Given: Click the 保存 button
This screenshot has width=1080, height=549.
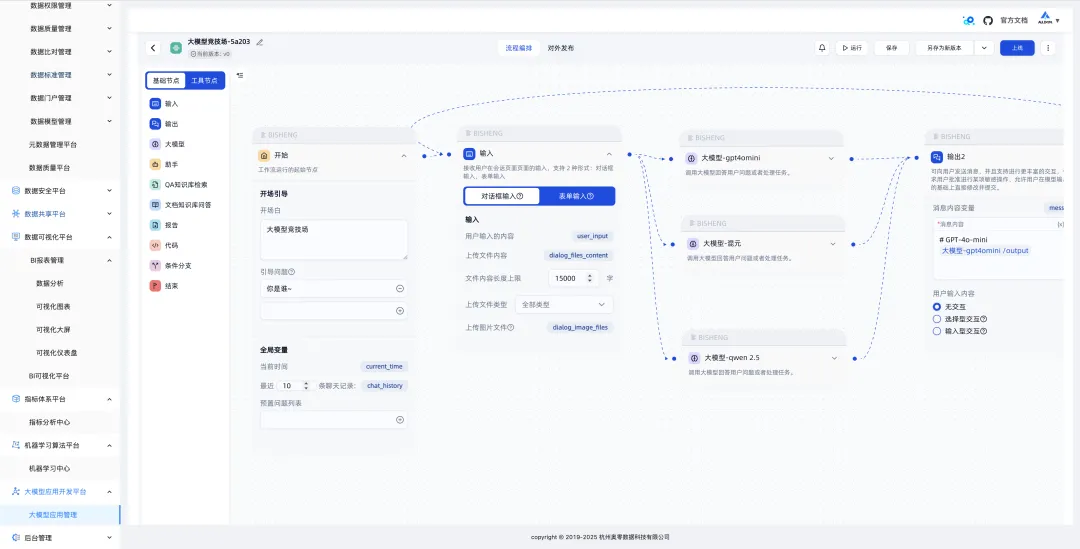Looking at the screenshot, I should 891,48.
